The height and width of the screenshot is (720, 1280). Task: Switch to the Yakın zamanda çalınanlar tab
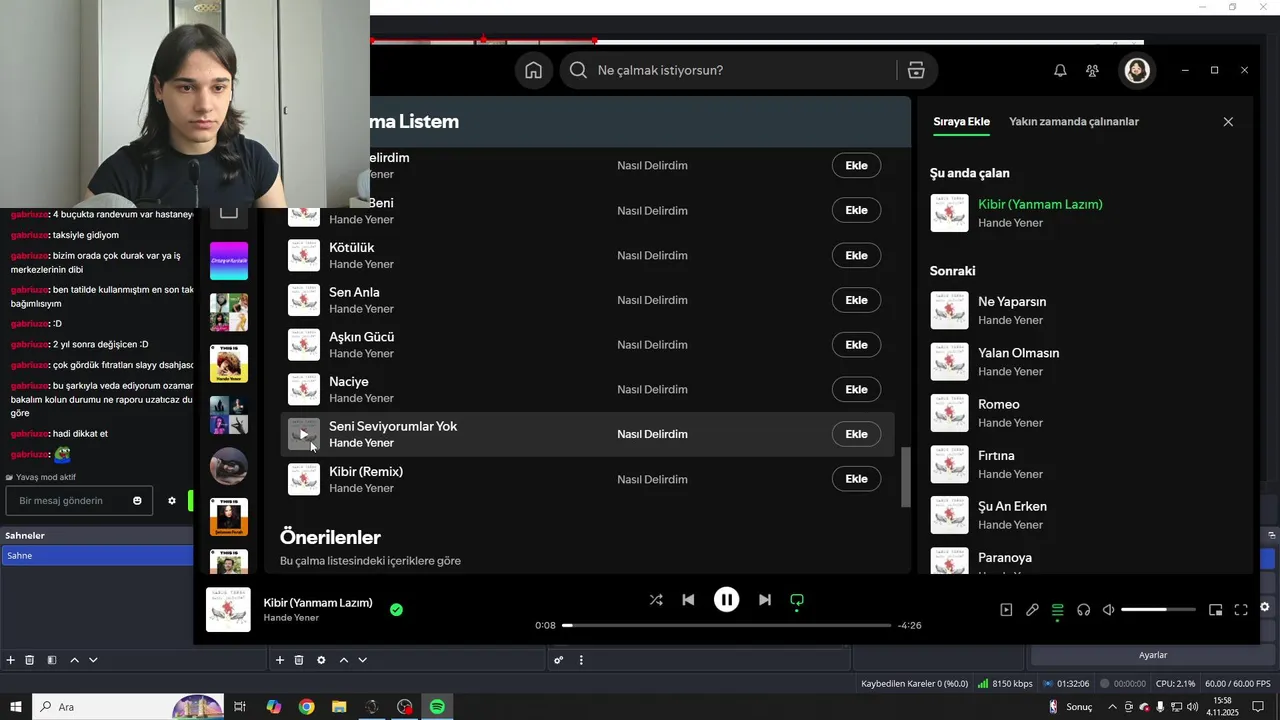pos(1074,122)
